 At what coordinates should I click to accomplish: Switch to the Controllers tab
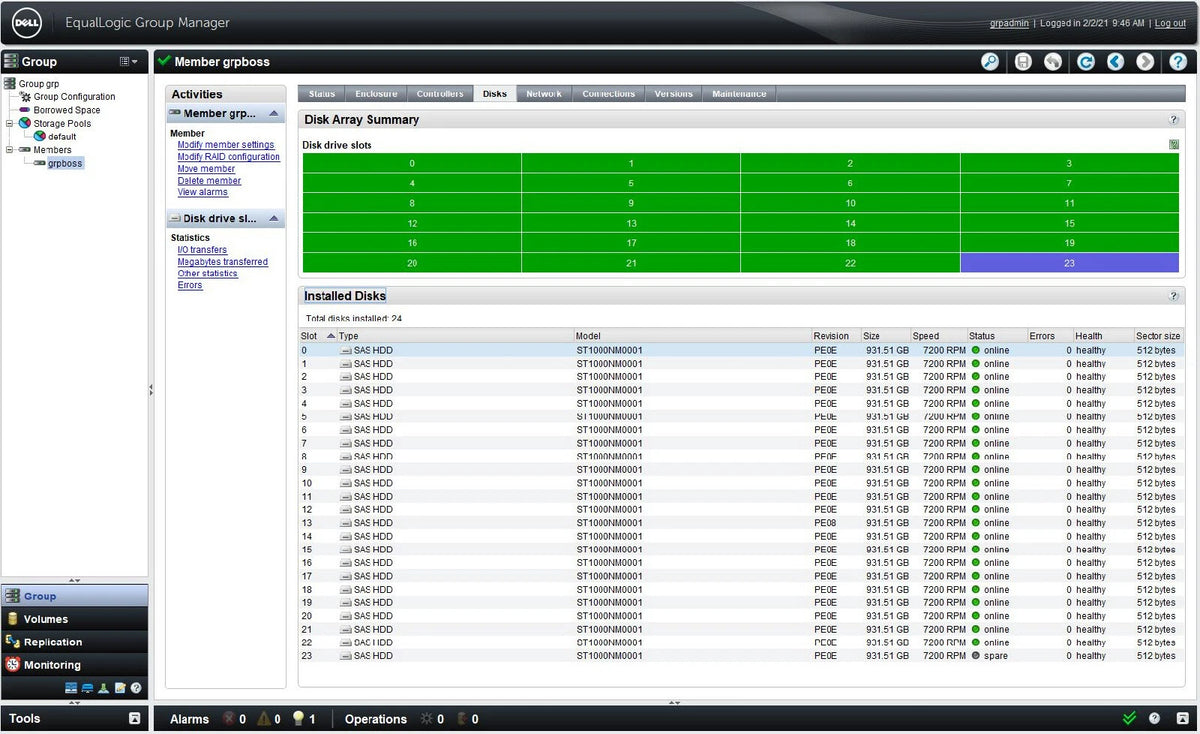point(440,94)
